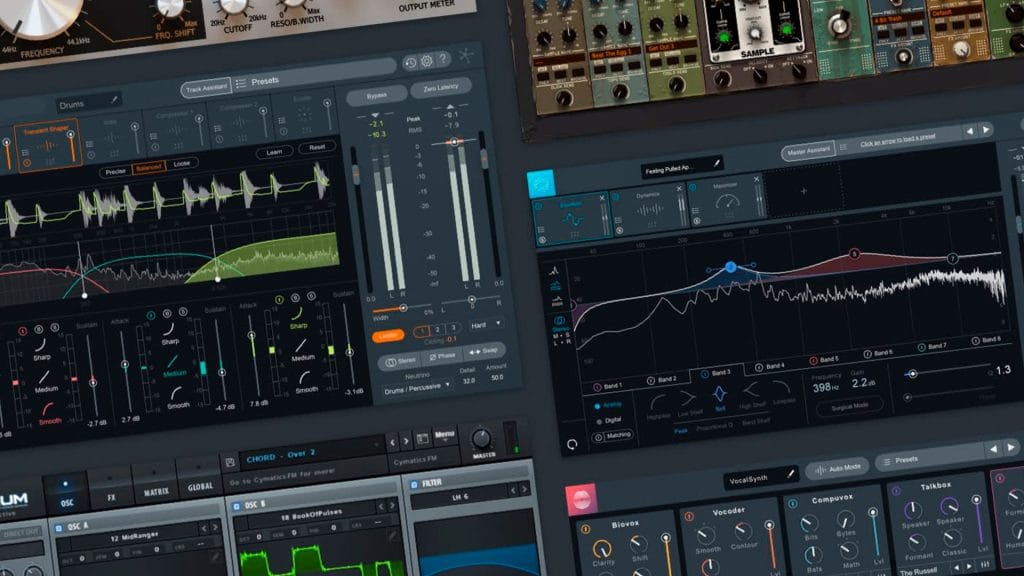Toggle the Biovox module power button
The width and height of the screenshot is (1024, 576).
pos(585,529)
